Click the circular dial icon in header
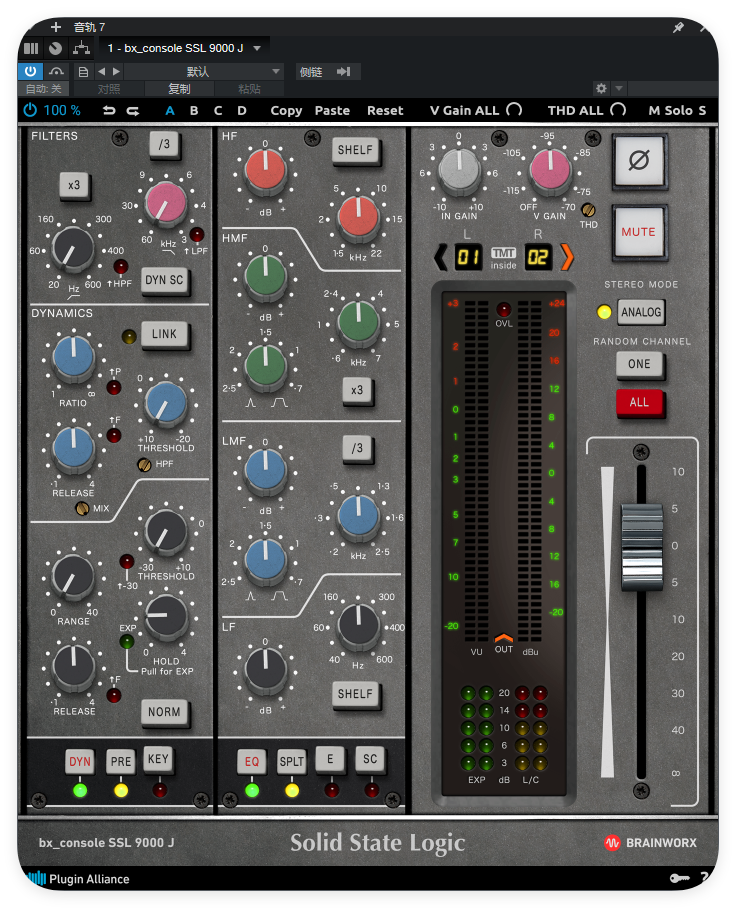The height and width of the screenshot is (908, 736). pos(56,48)
